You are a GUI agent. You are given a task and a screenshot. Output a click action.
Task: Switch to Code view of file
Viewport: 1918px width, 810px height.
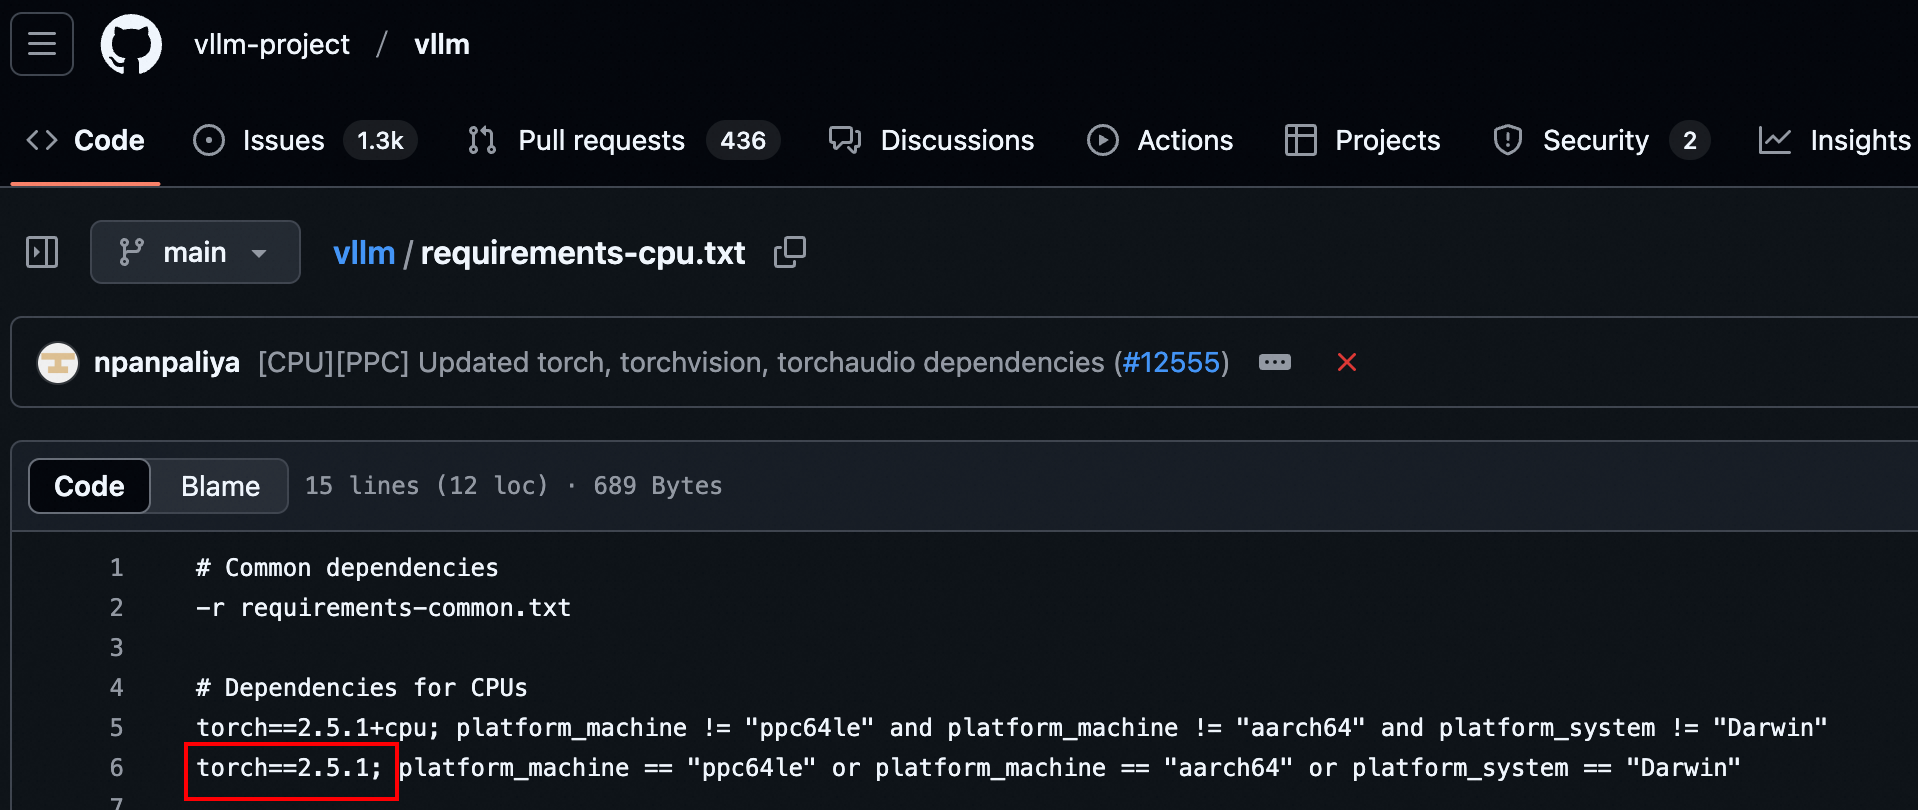point(89,486)
